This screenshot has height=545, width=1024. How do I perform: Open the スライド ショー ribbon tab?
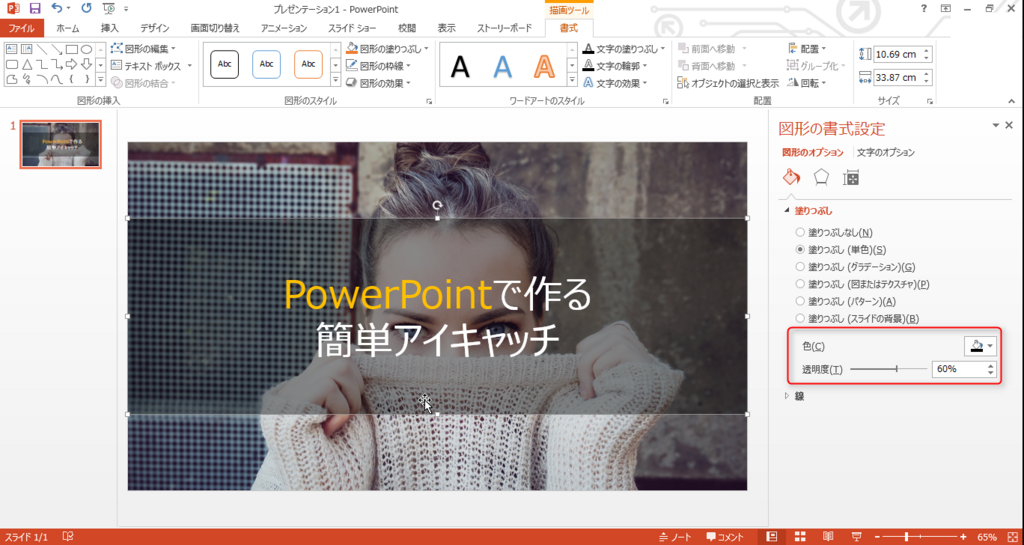click(x=353, y=28)
